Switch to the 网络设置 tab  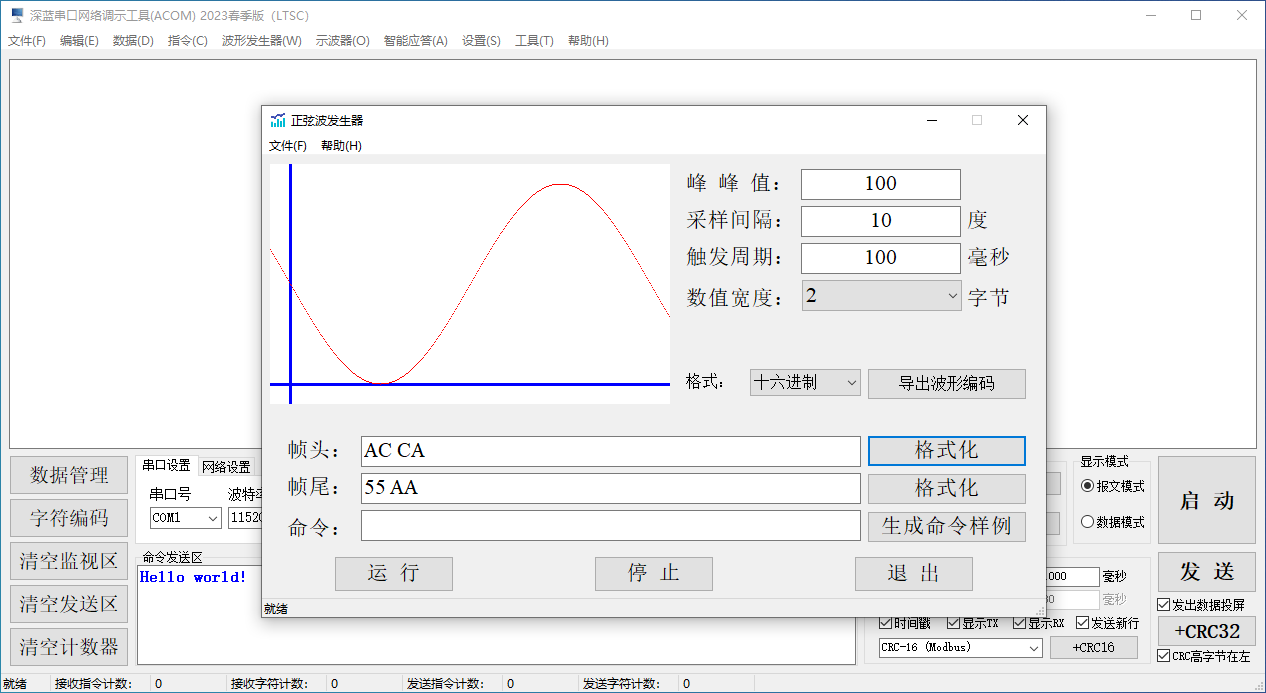click(x=226, y=467)
